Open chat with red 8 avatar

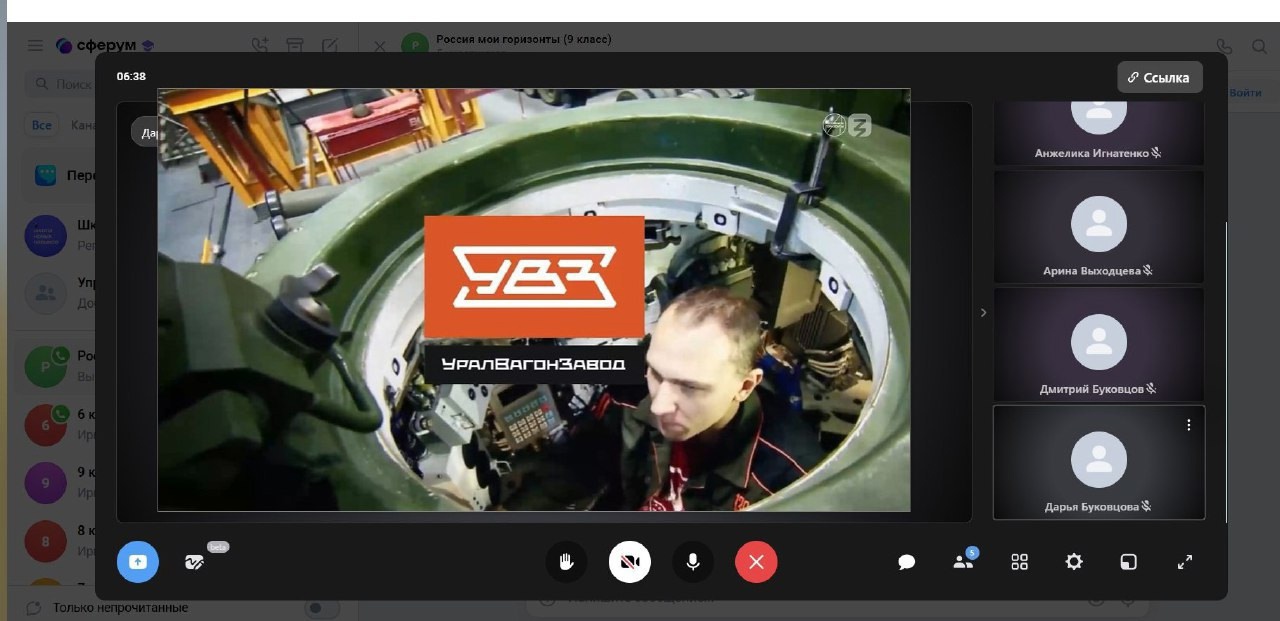[45, 541]
